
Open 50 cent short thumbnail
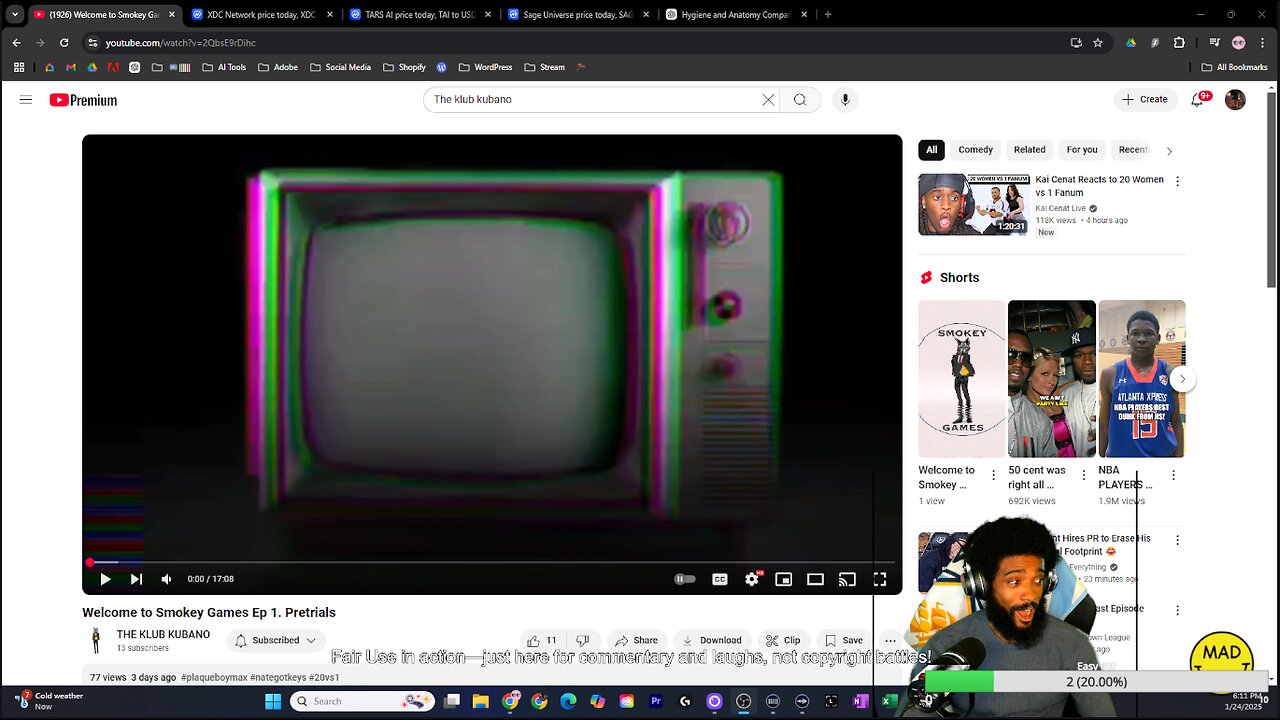click(1052, 379)
